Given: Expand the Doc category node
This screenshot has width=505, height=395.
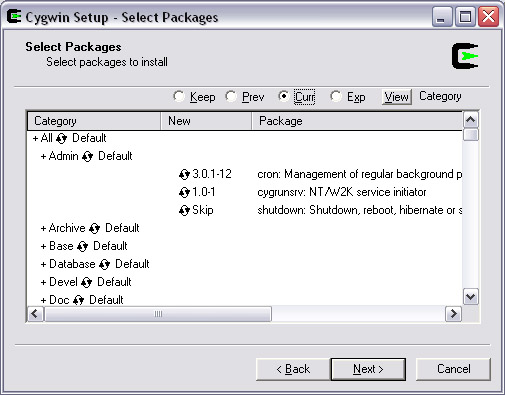Looking at the screenshot, I should coord(43,300).
